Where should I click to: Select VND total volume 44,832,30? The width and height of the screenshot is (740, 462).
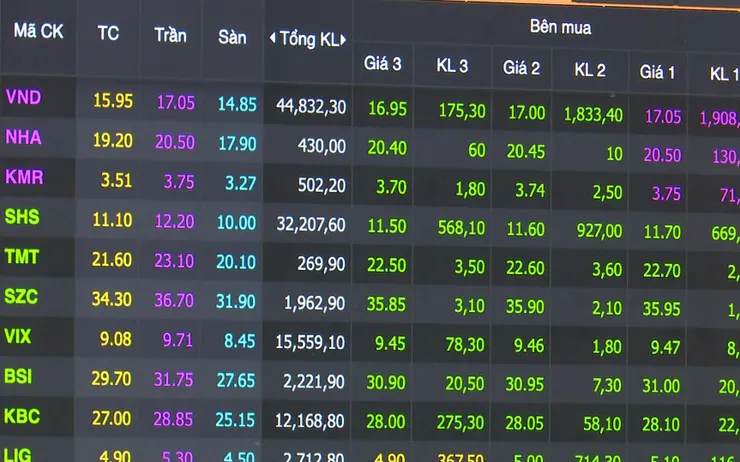tap(311, 107)
